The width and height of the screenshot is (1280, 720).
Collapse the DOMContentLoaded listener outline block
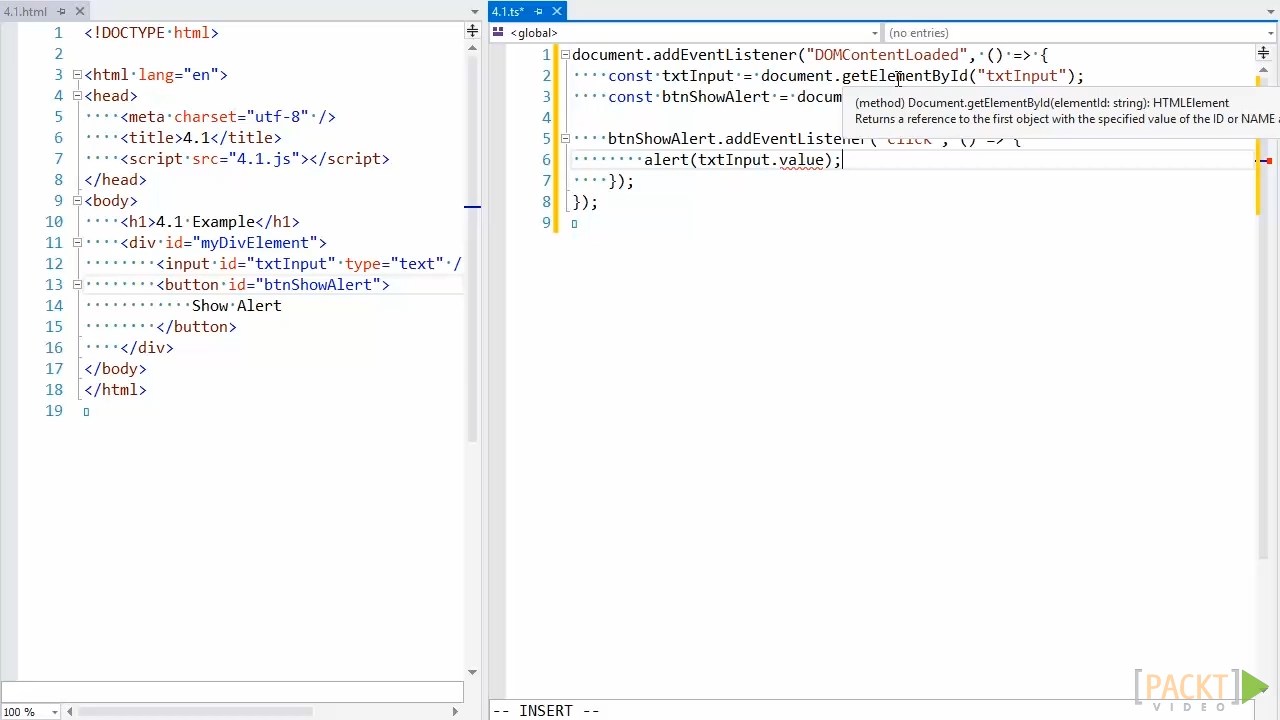click(565, 55)
